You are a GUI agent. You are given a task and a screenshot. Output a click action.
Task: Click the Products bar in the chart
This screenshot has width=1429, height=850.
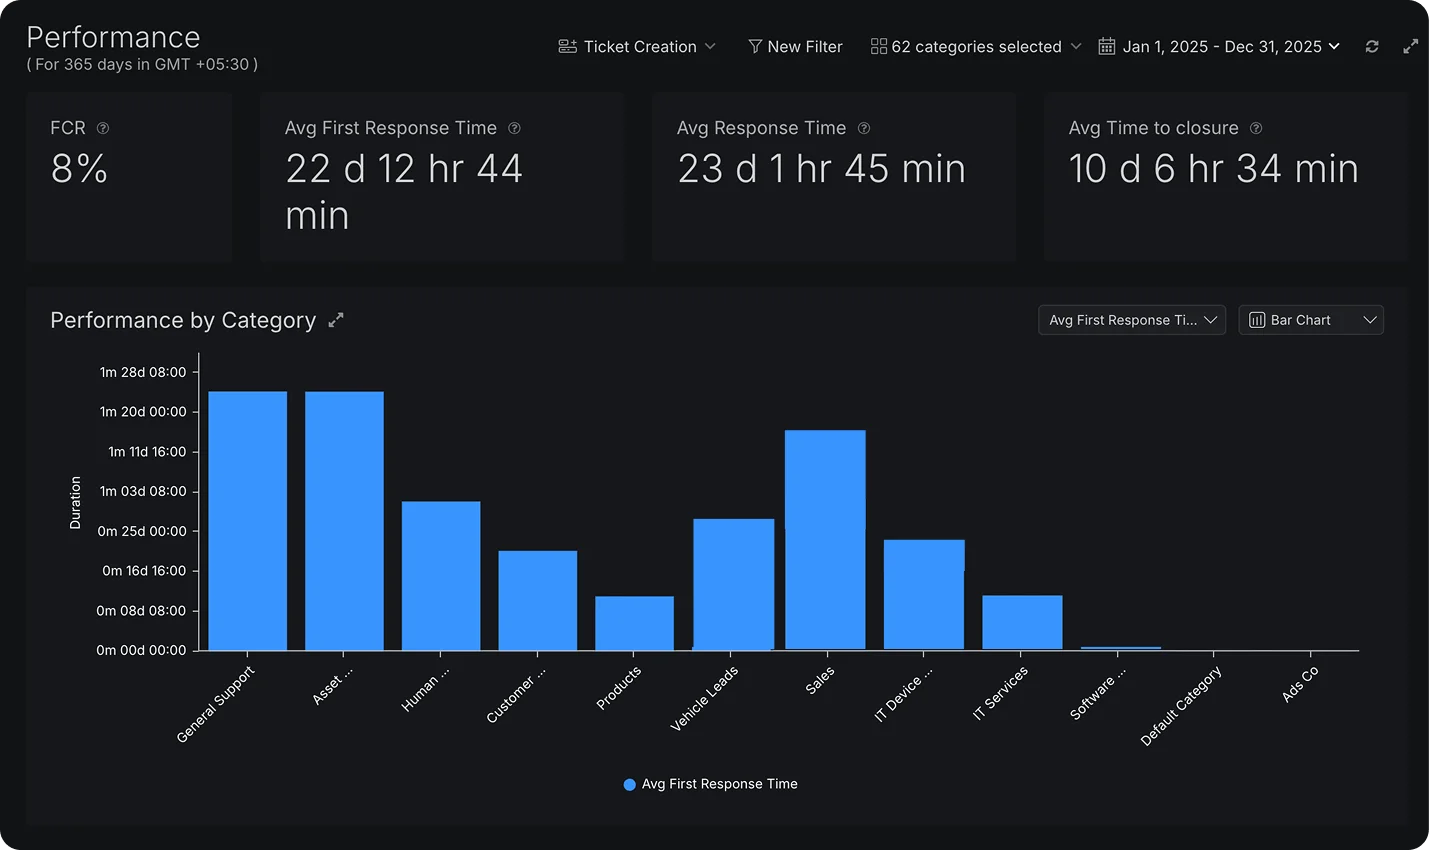click(635, 624)
